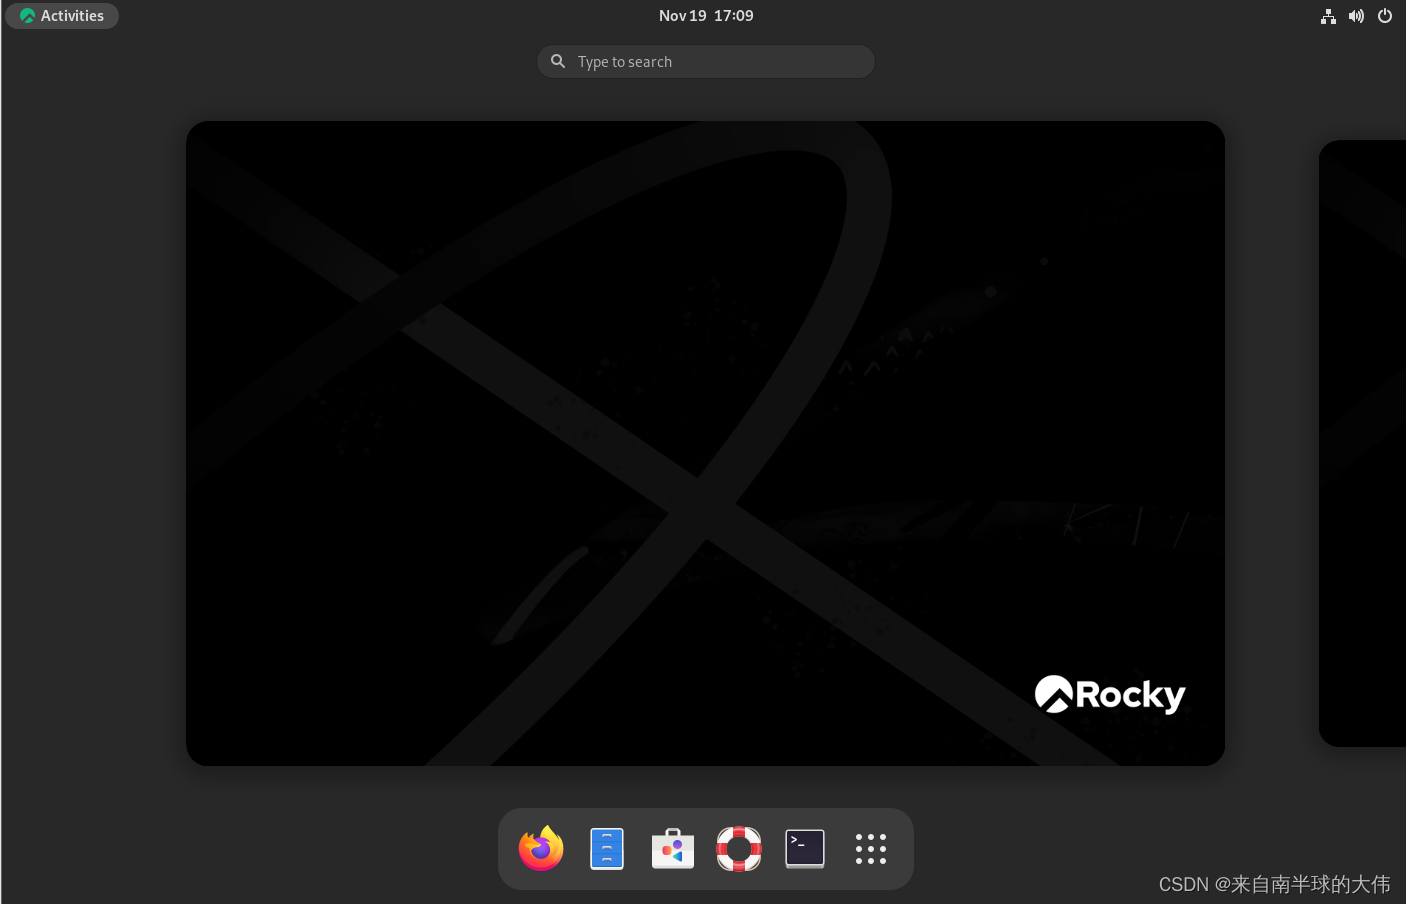1406x904 pixels.
Task: Focus the Type to search field
Action: (x=706, y=62)
